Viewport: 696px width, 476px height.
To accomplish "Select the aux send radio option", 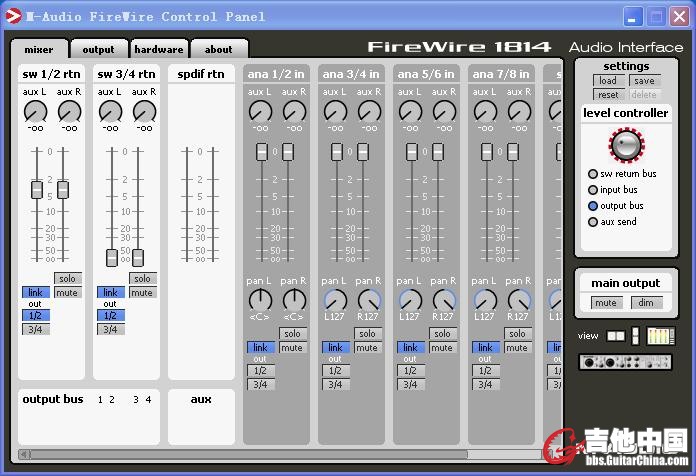I will coord(593,222).
